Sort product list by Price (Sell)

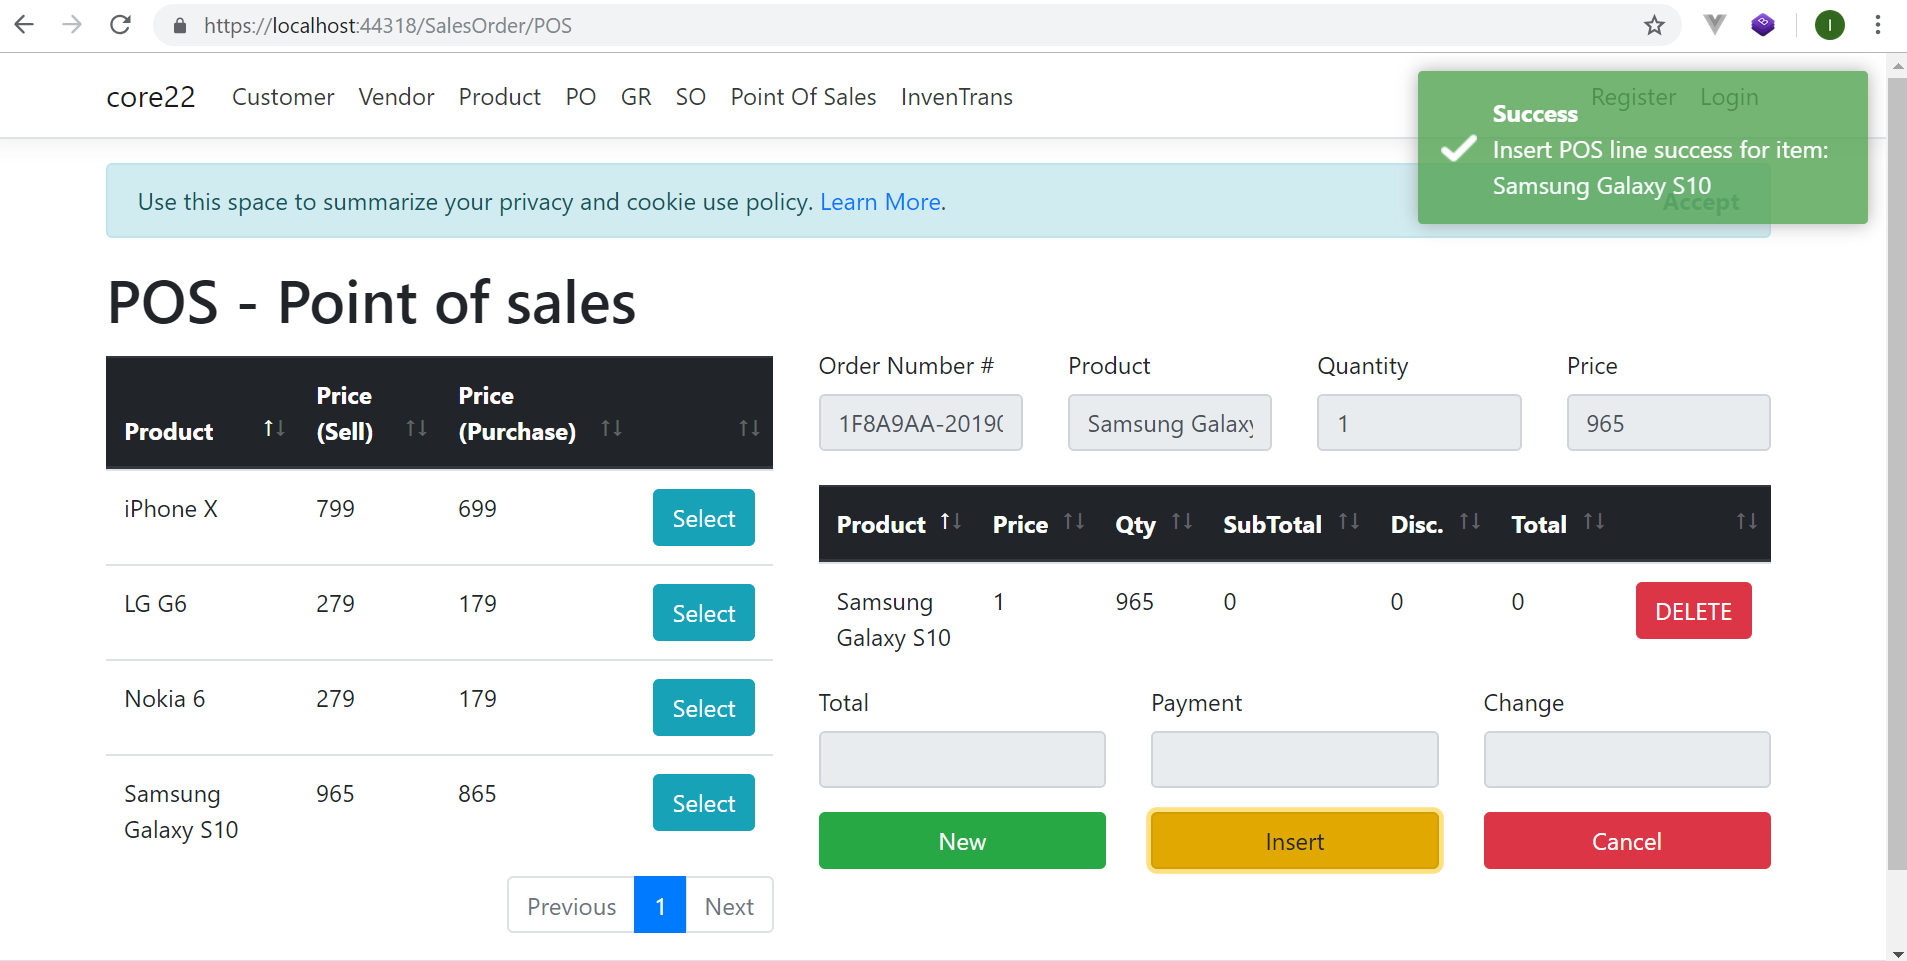click(370, 413)
